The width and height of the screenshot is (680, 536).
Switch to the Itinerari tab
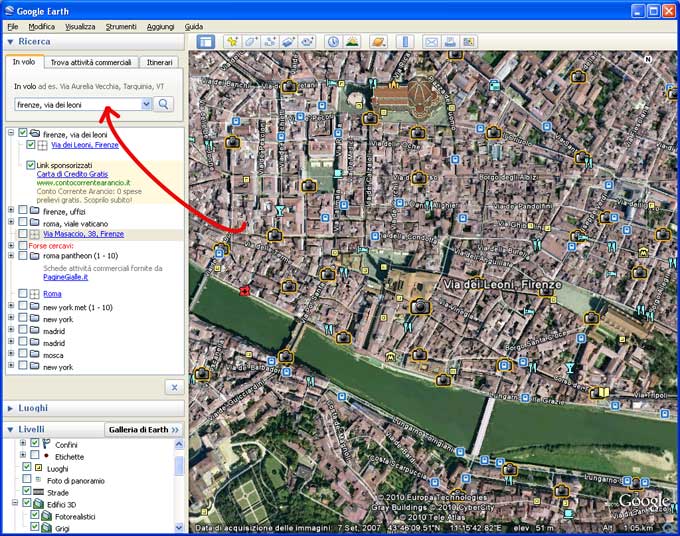159,62
